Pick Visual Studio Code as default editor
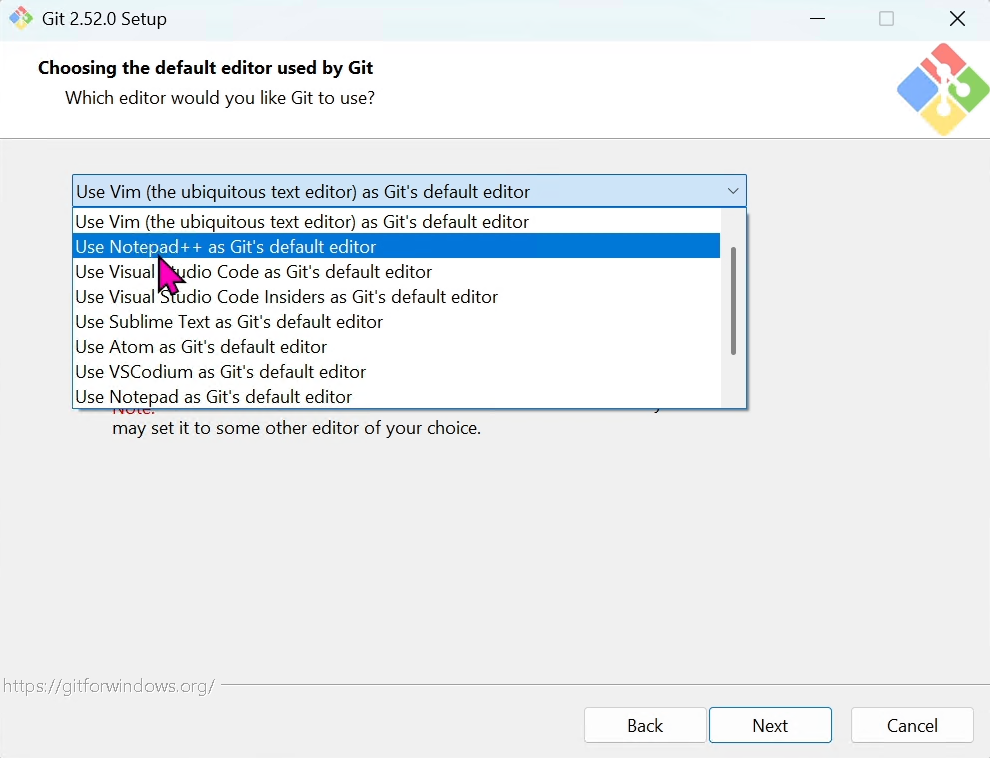This screenshot has height=758, width=990. (254, 272)
